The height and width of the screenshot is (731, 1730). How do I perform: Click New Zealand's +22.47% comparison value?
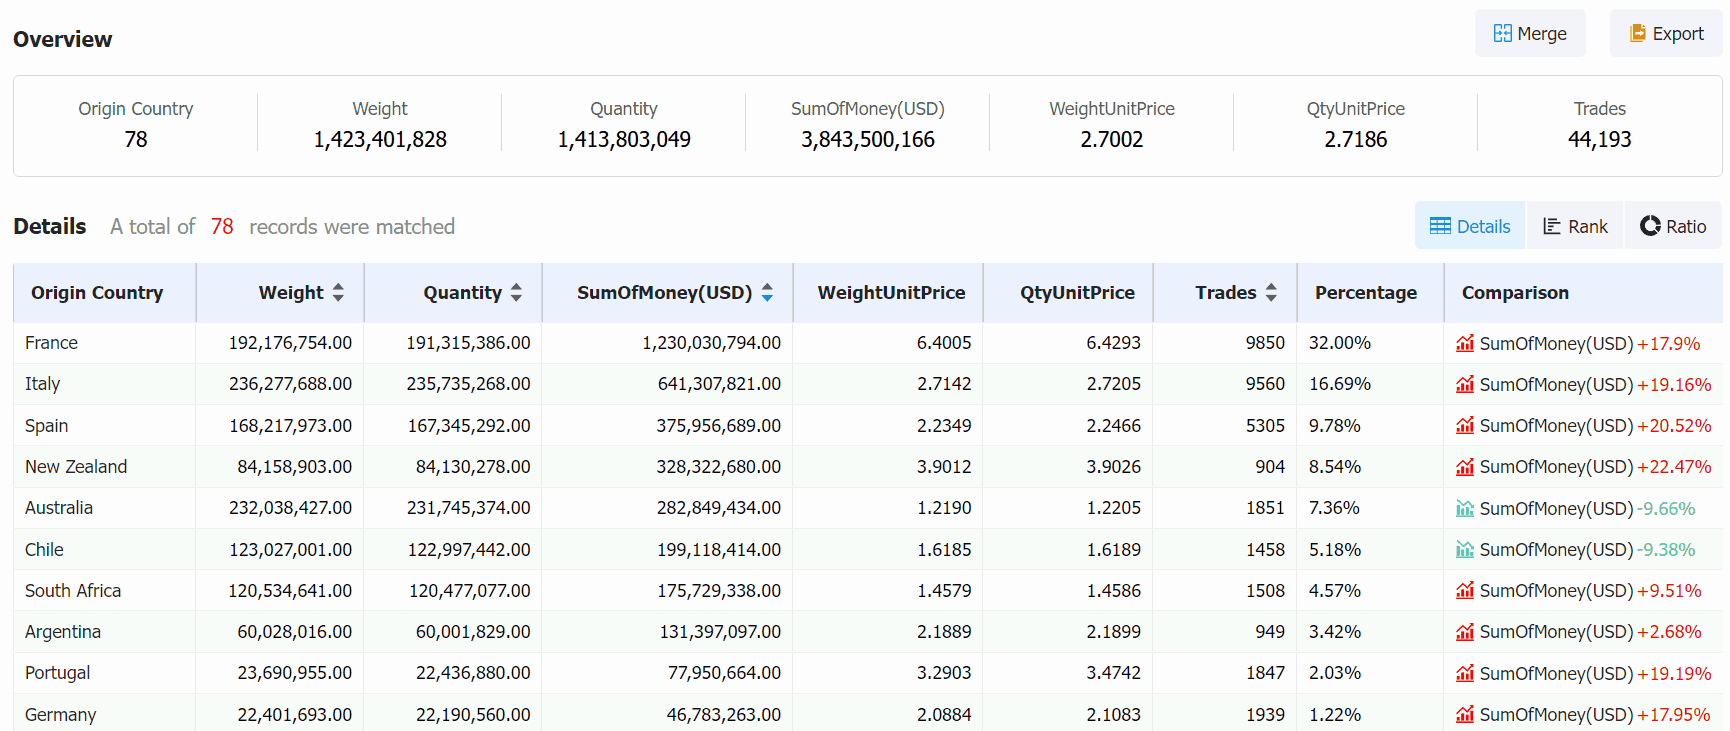coord(1674,467)
